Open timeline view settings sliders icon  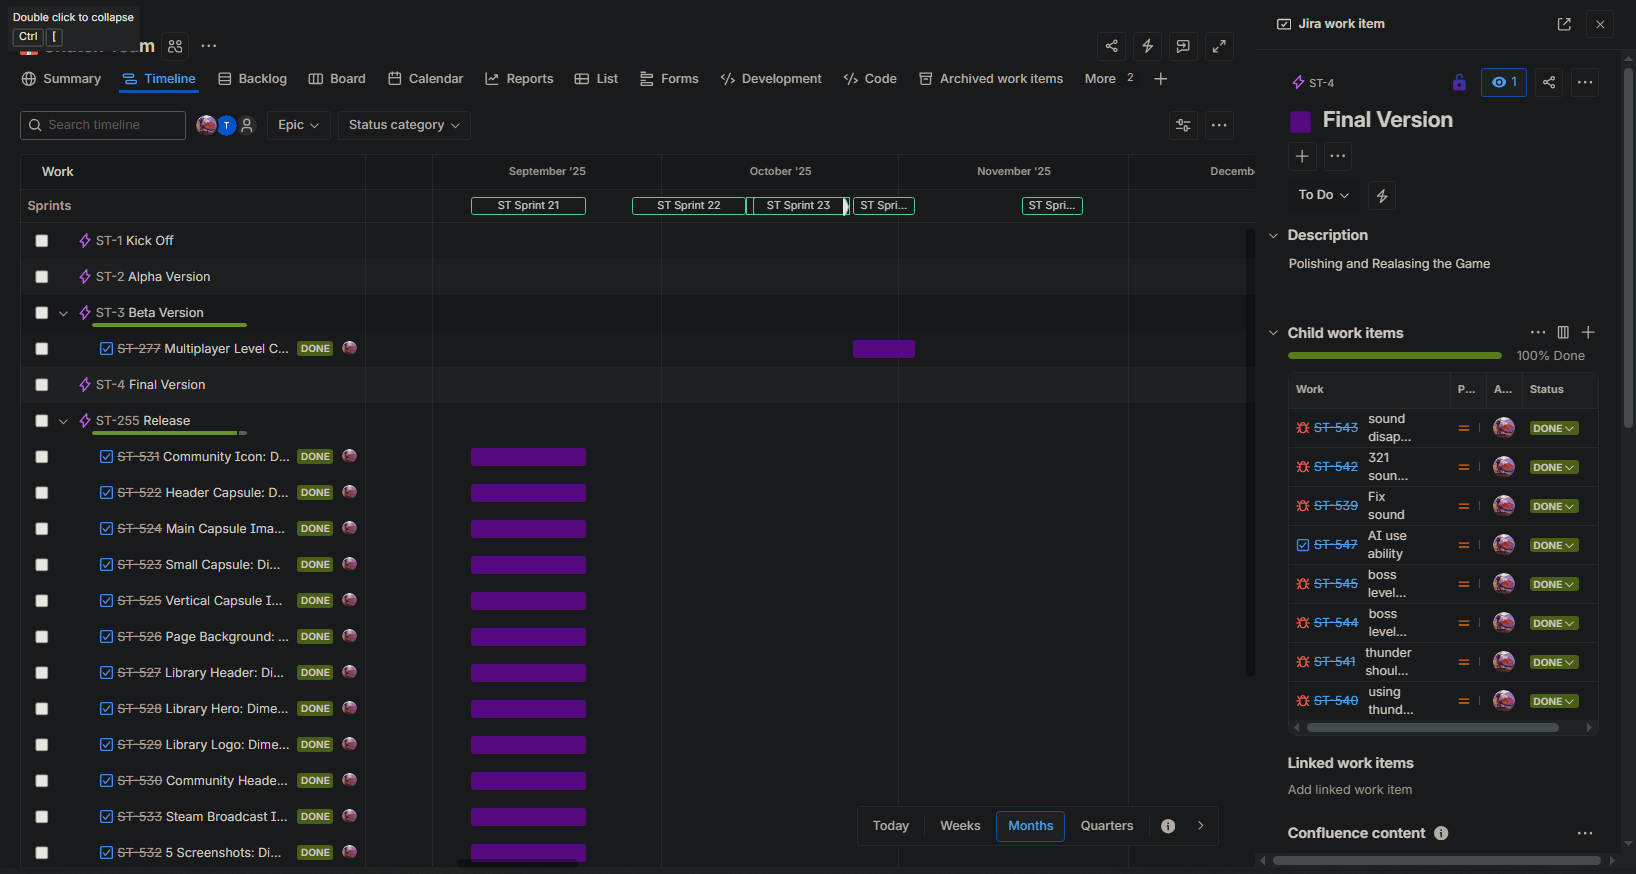tap(1183, 125)
